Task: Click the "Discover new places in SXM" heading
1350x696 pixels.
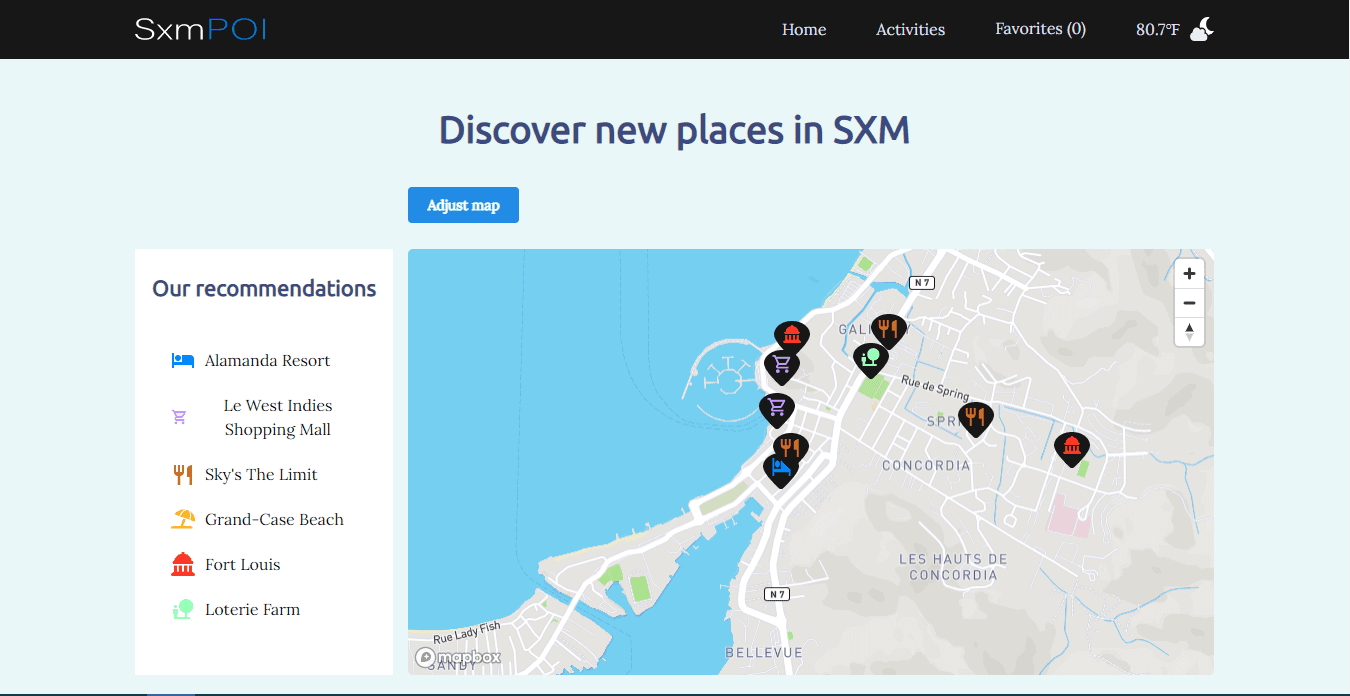Action: pos(674,130)
